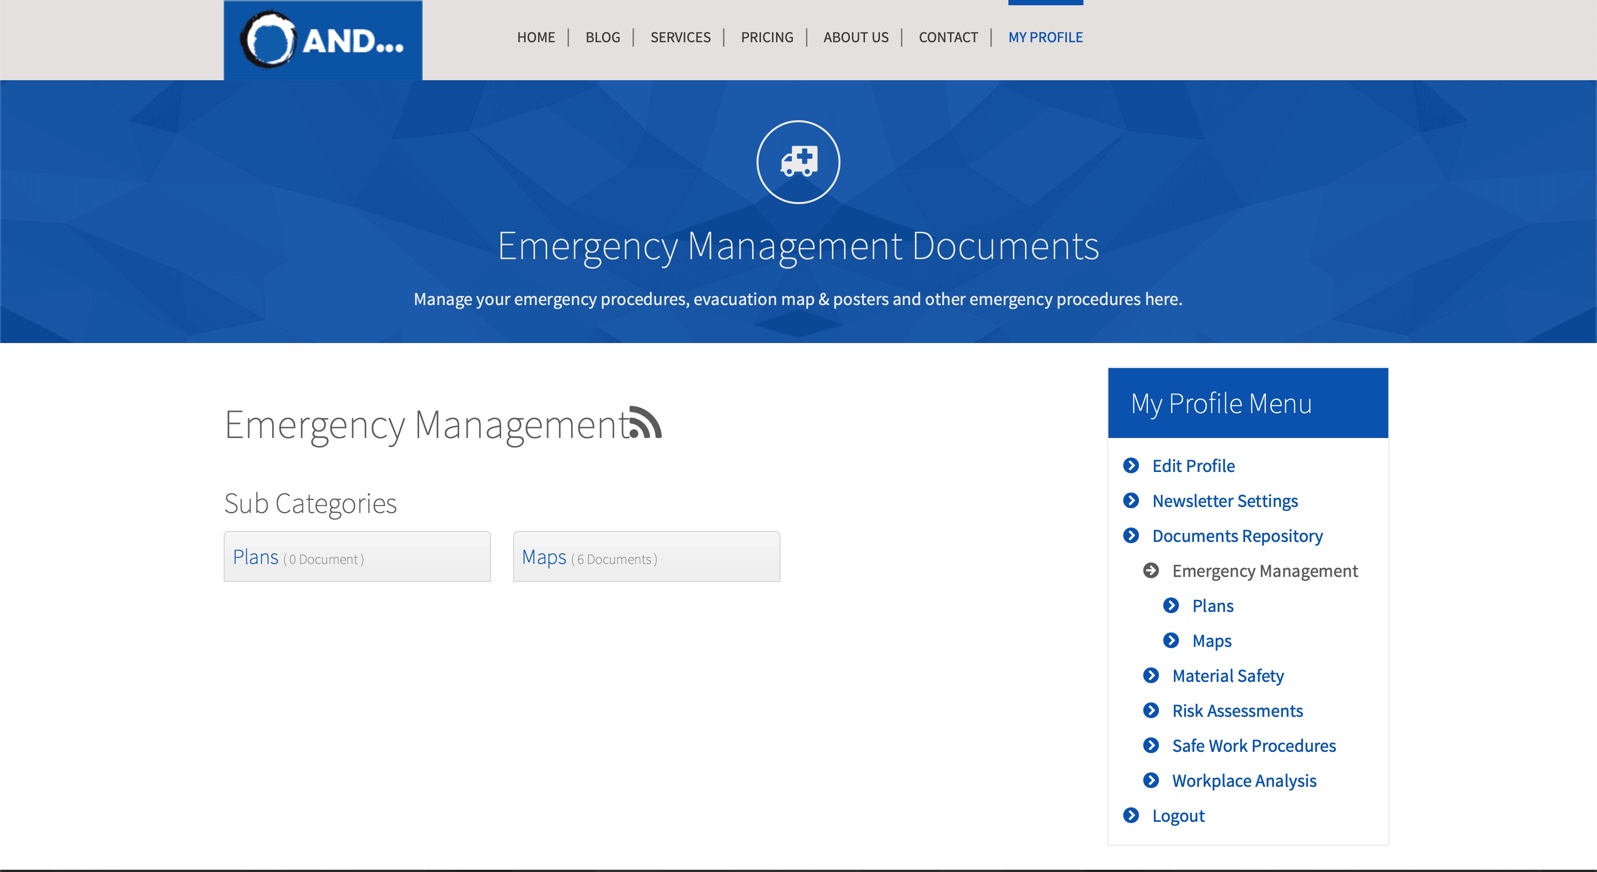Select Emergency Management in the profile menu
Image resolution: width=1597 pixels, height=872 pixels.
tap(1265, 571)
